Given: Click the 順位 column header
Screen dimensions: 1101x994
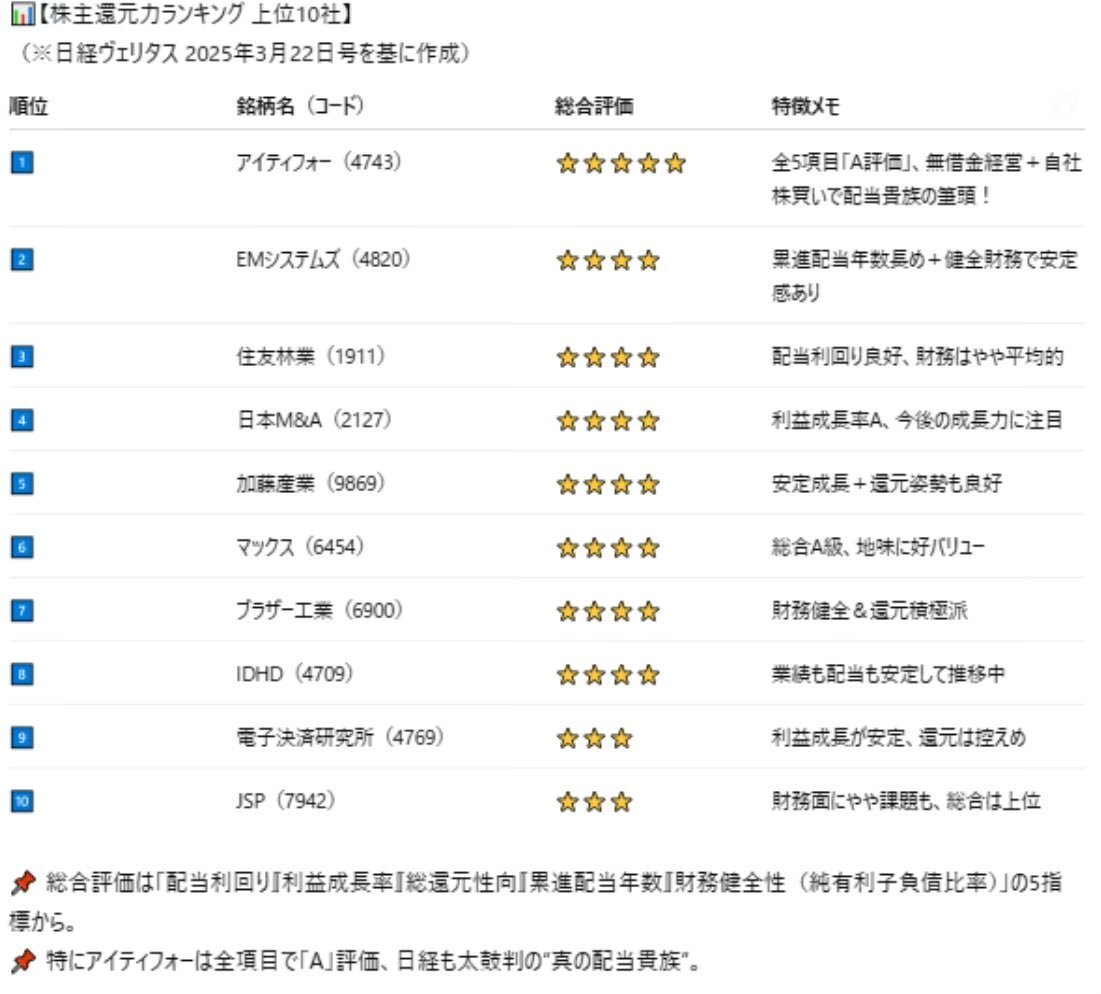Looking at the screenshot, I should point(29,106).
